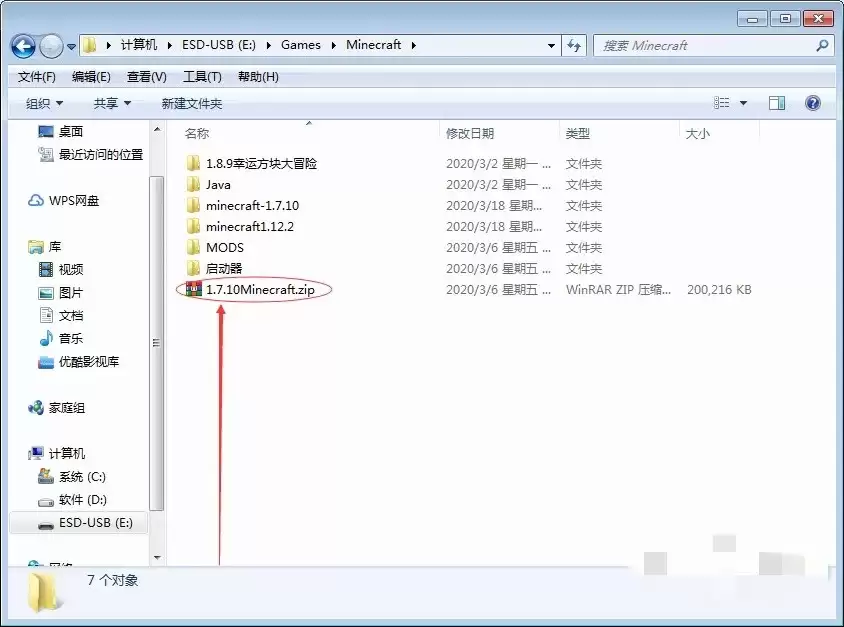This screenshot has width=844, height=627.
Task: Open 系统 (C:) drive
Action: [82, 476]
